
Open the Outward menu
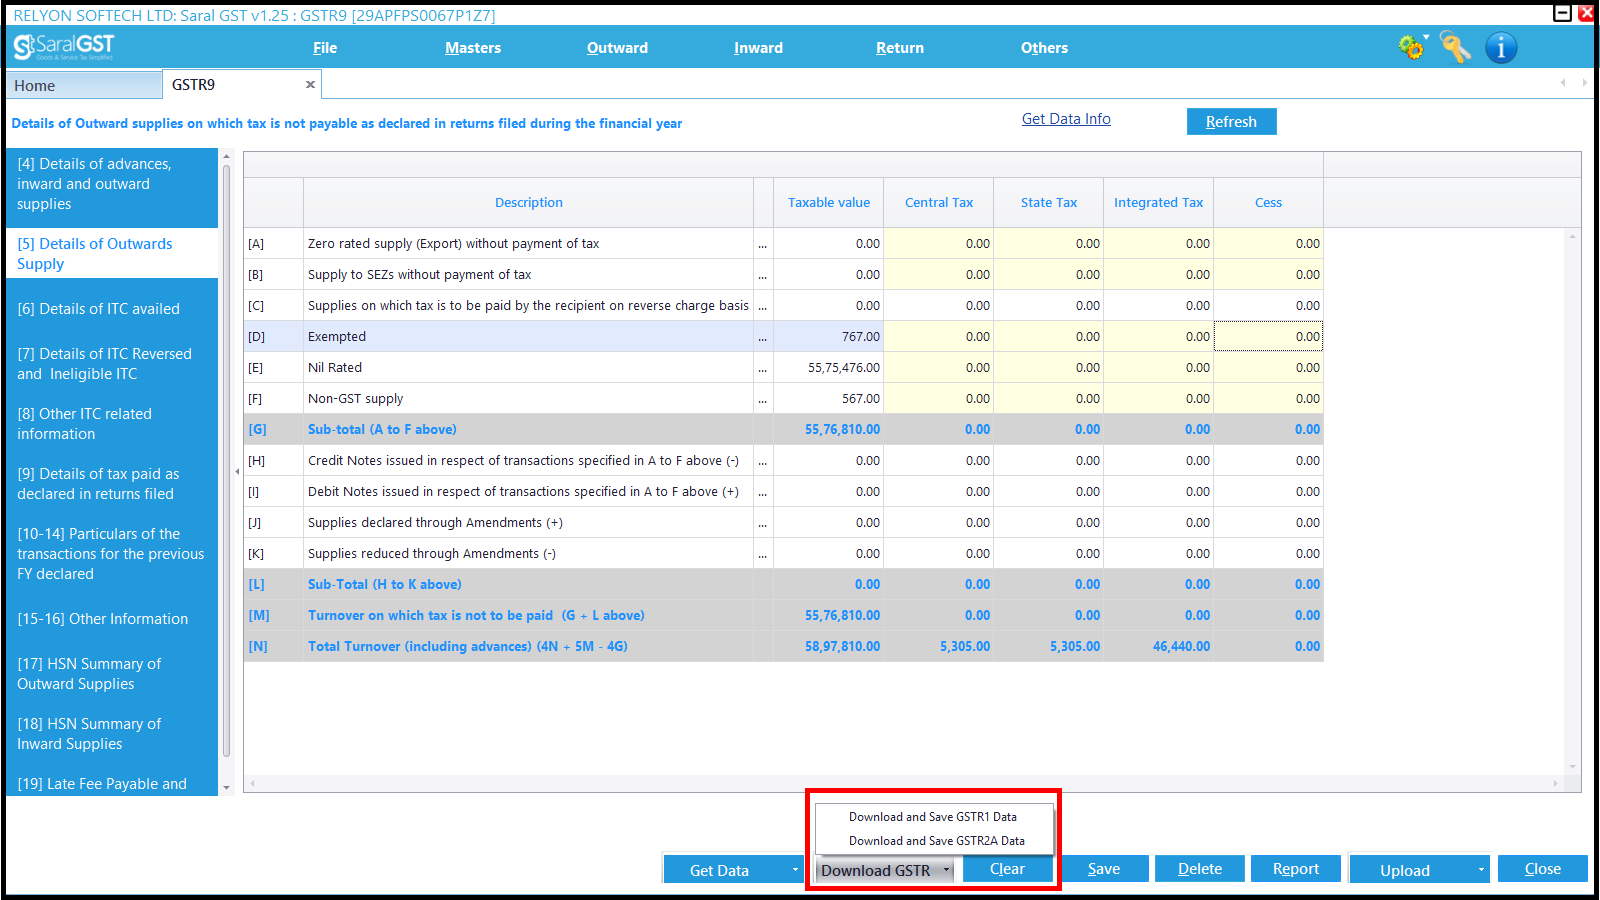tap(617, 48)
